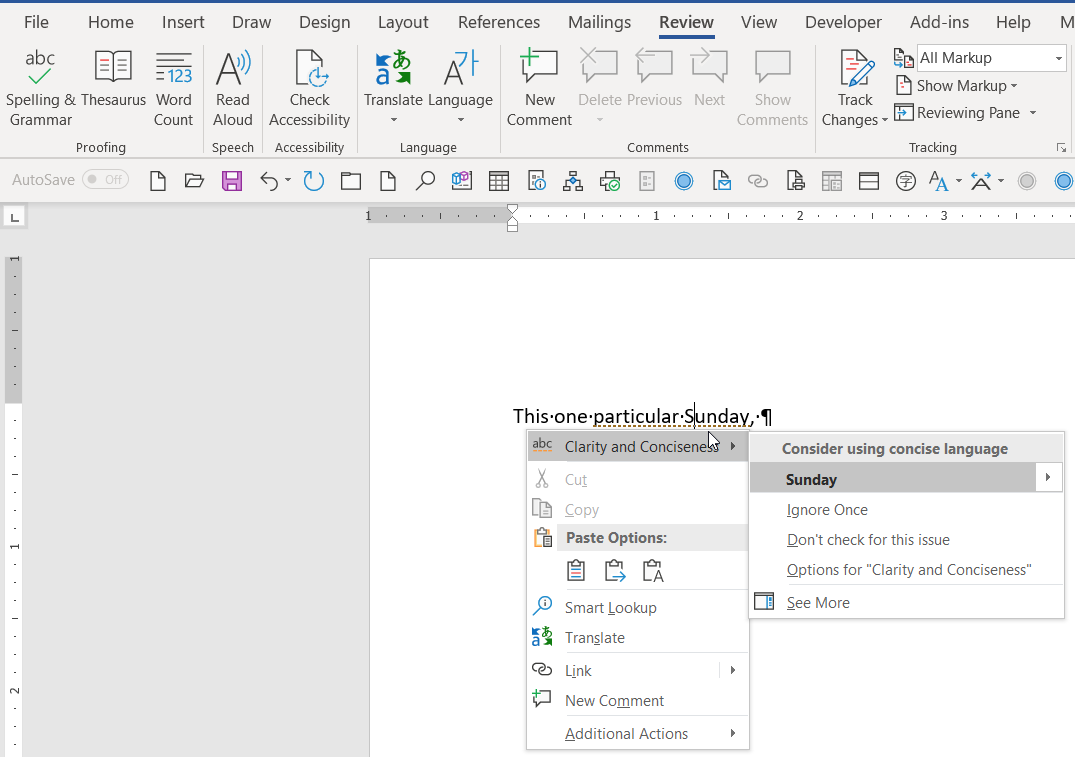Click the font size AA icon

click(x=938, y=181)
